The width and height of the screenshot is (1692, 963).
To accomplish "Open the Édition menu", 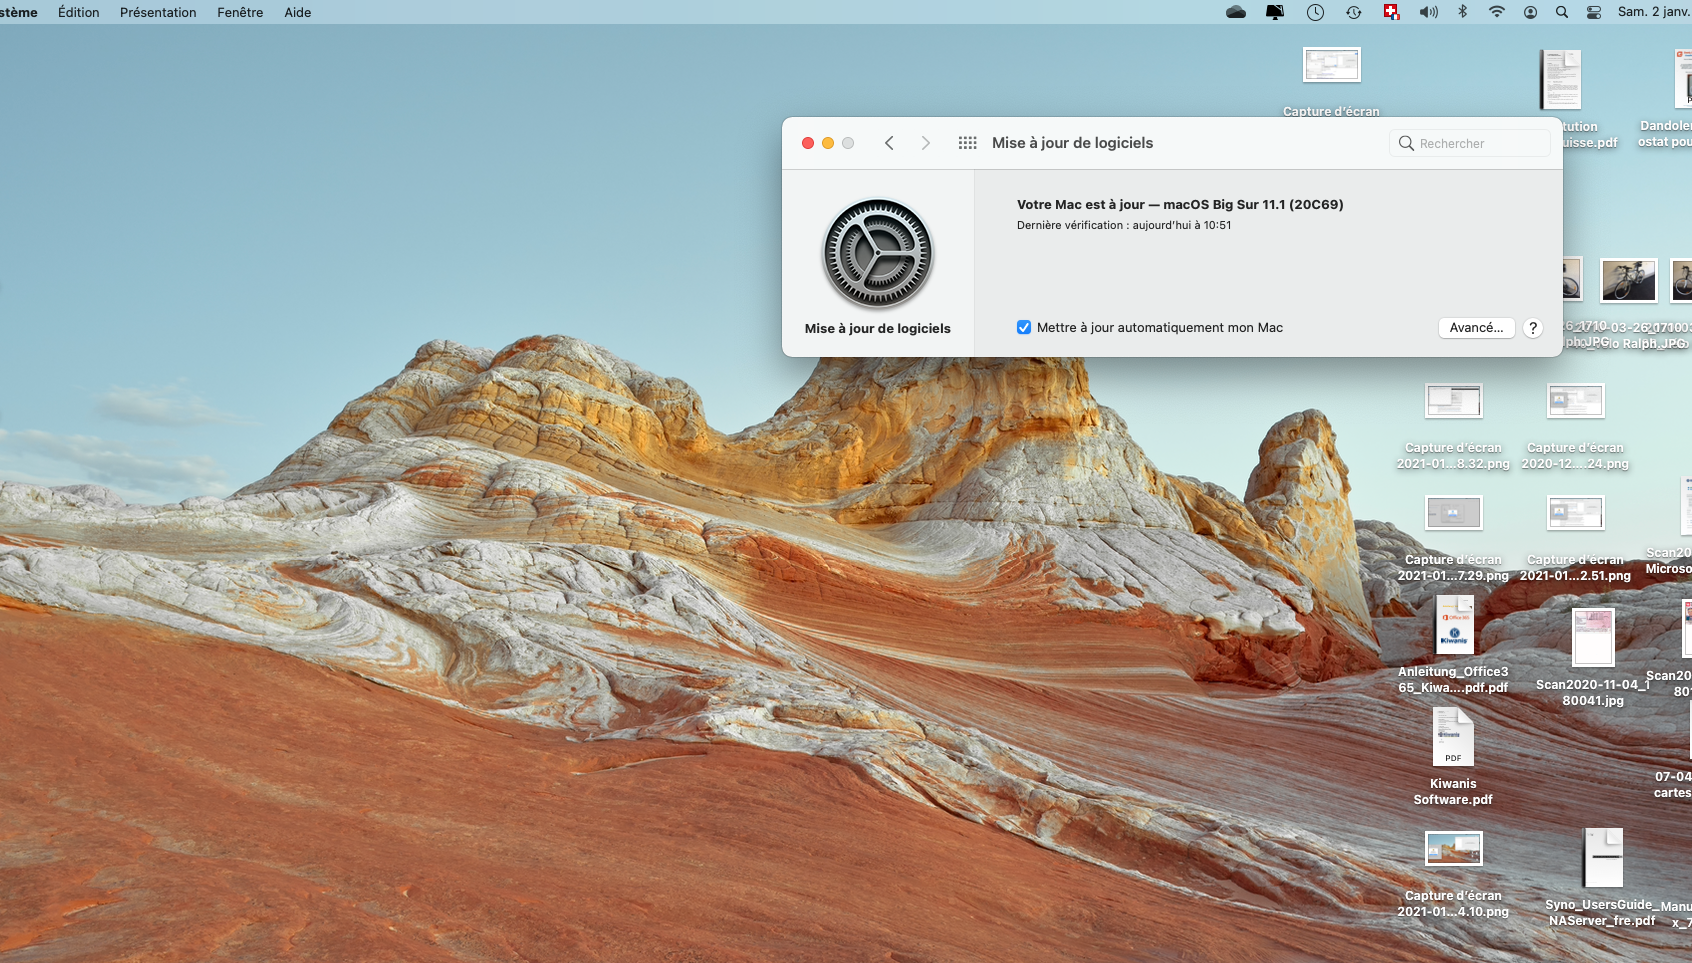I will 79,12.
